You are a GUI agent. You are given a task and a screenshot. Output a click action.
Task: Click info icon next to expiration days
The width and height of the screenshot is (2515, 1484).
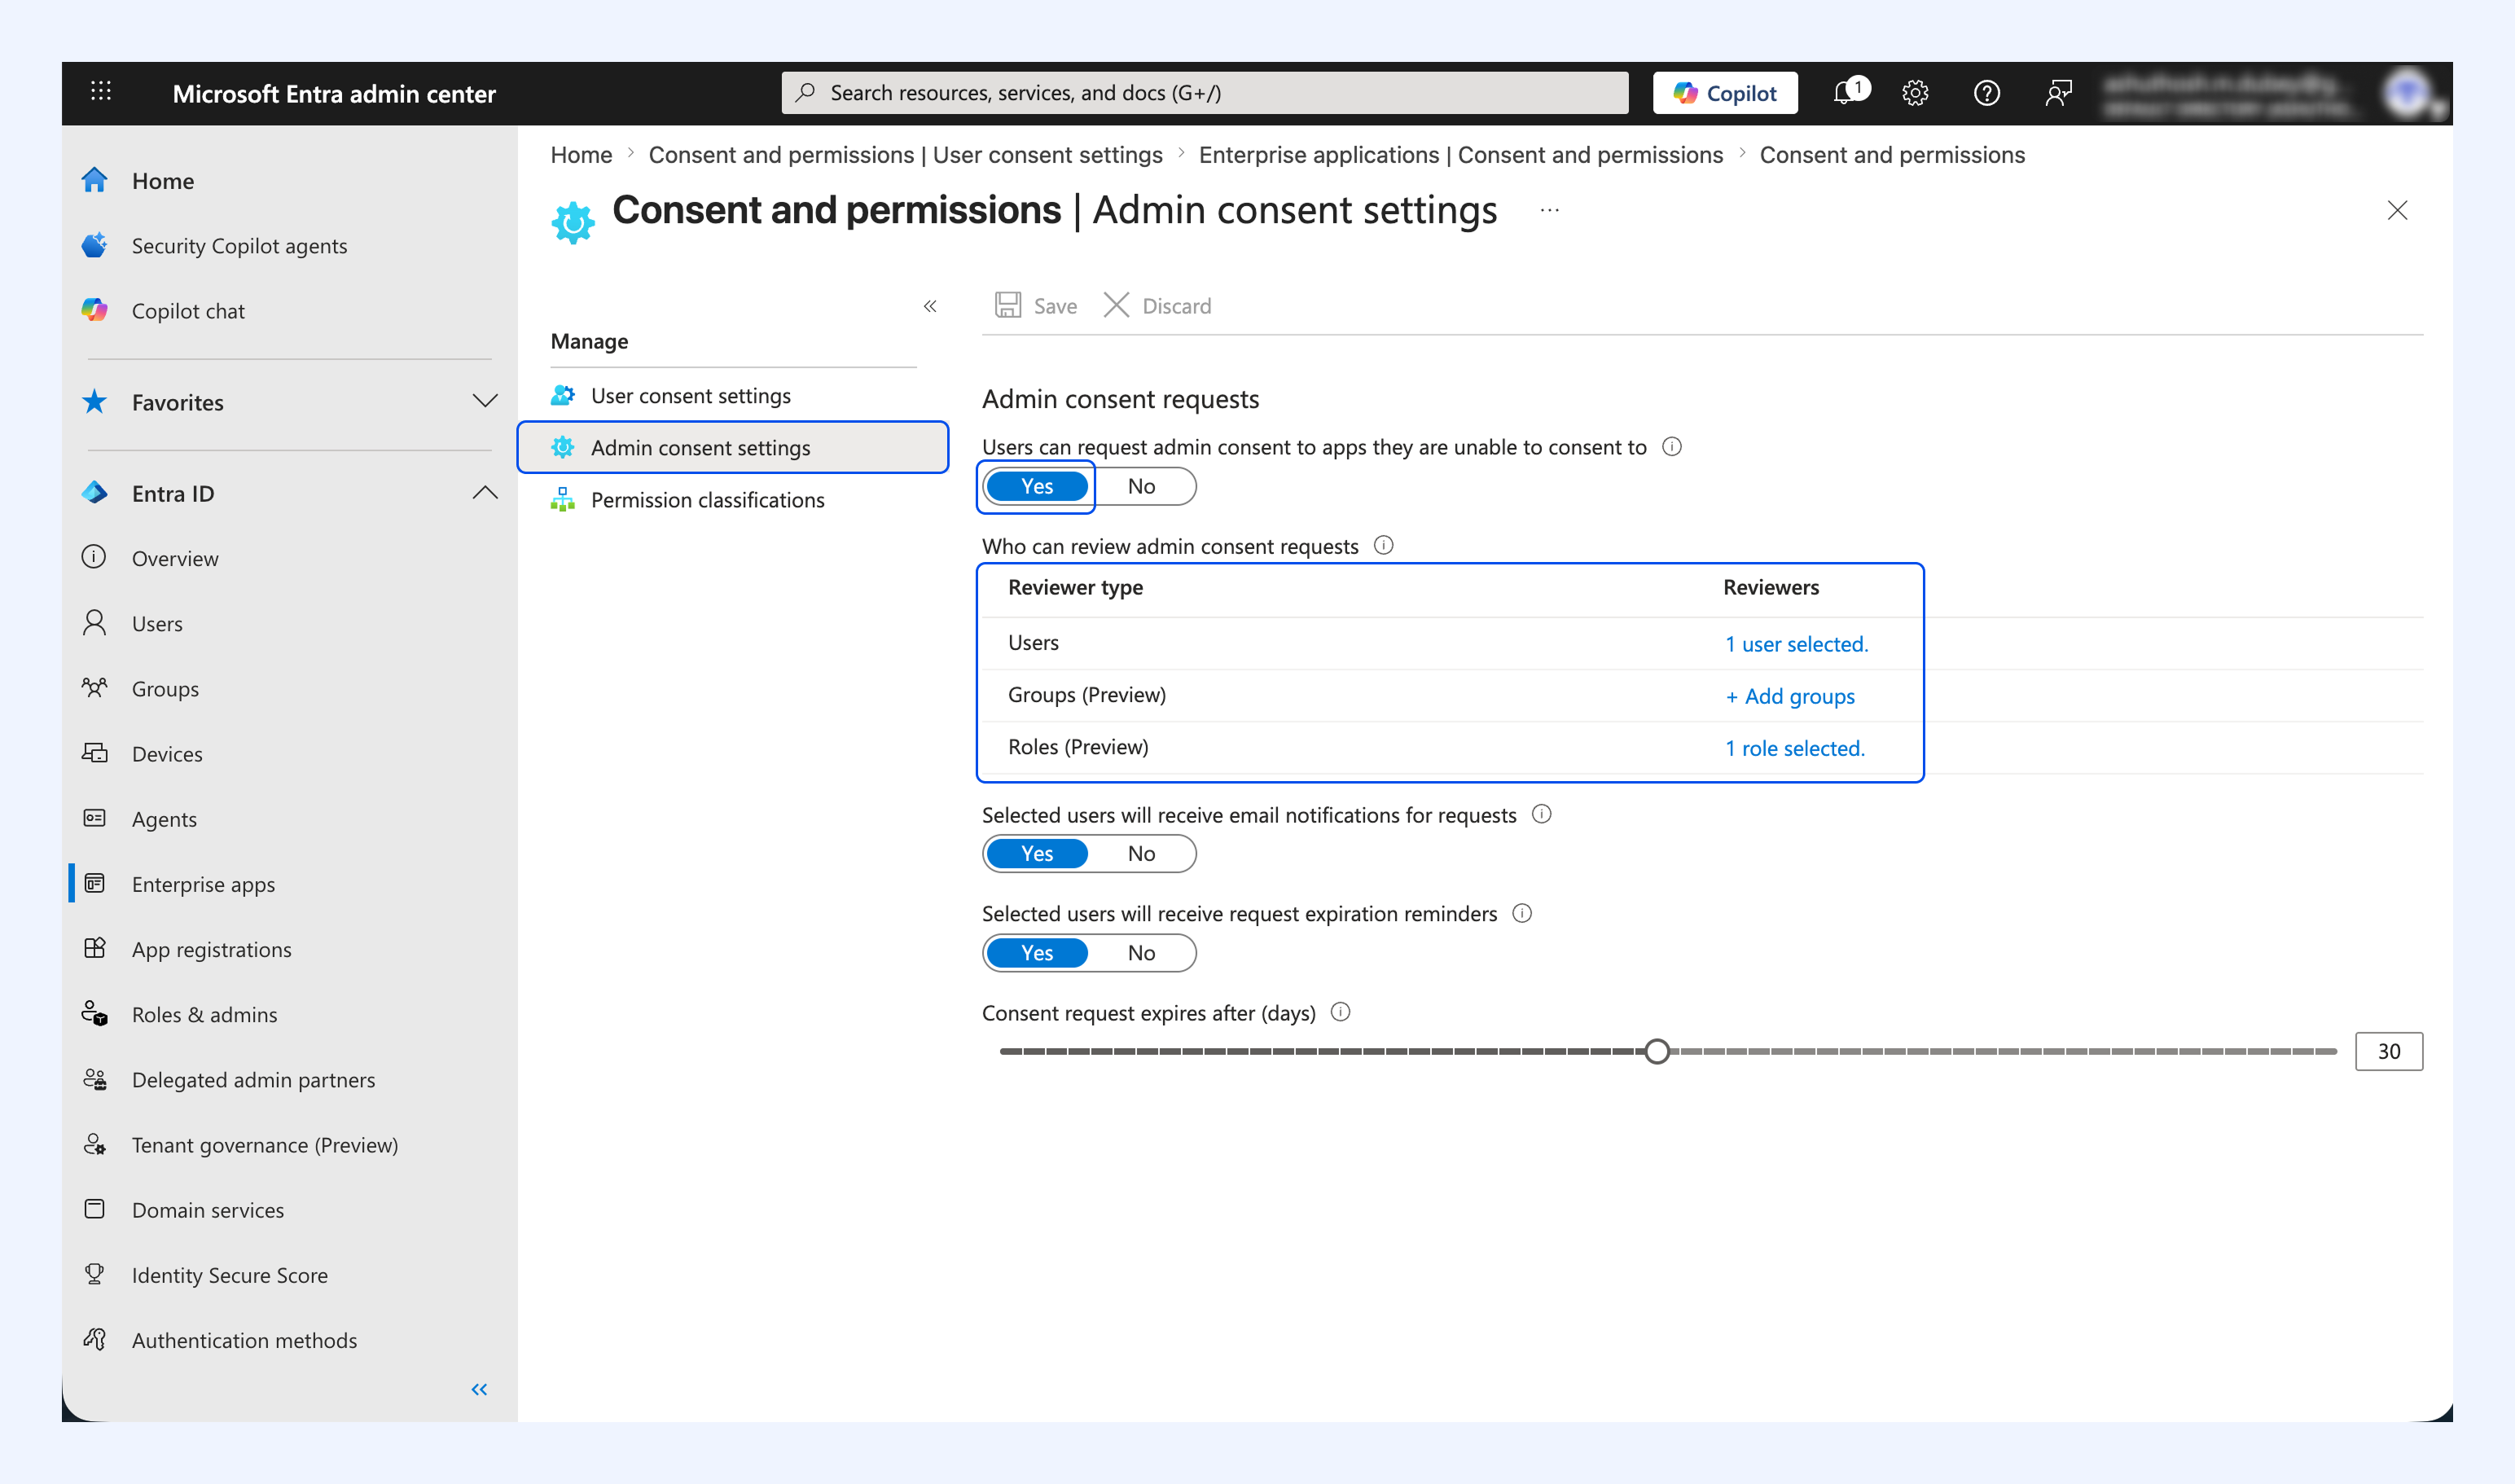[x=1341, y=1012]
